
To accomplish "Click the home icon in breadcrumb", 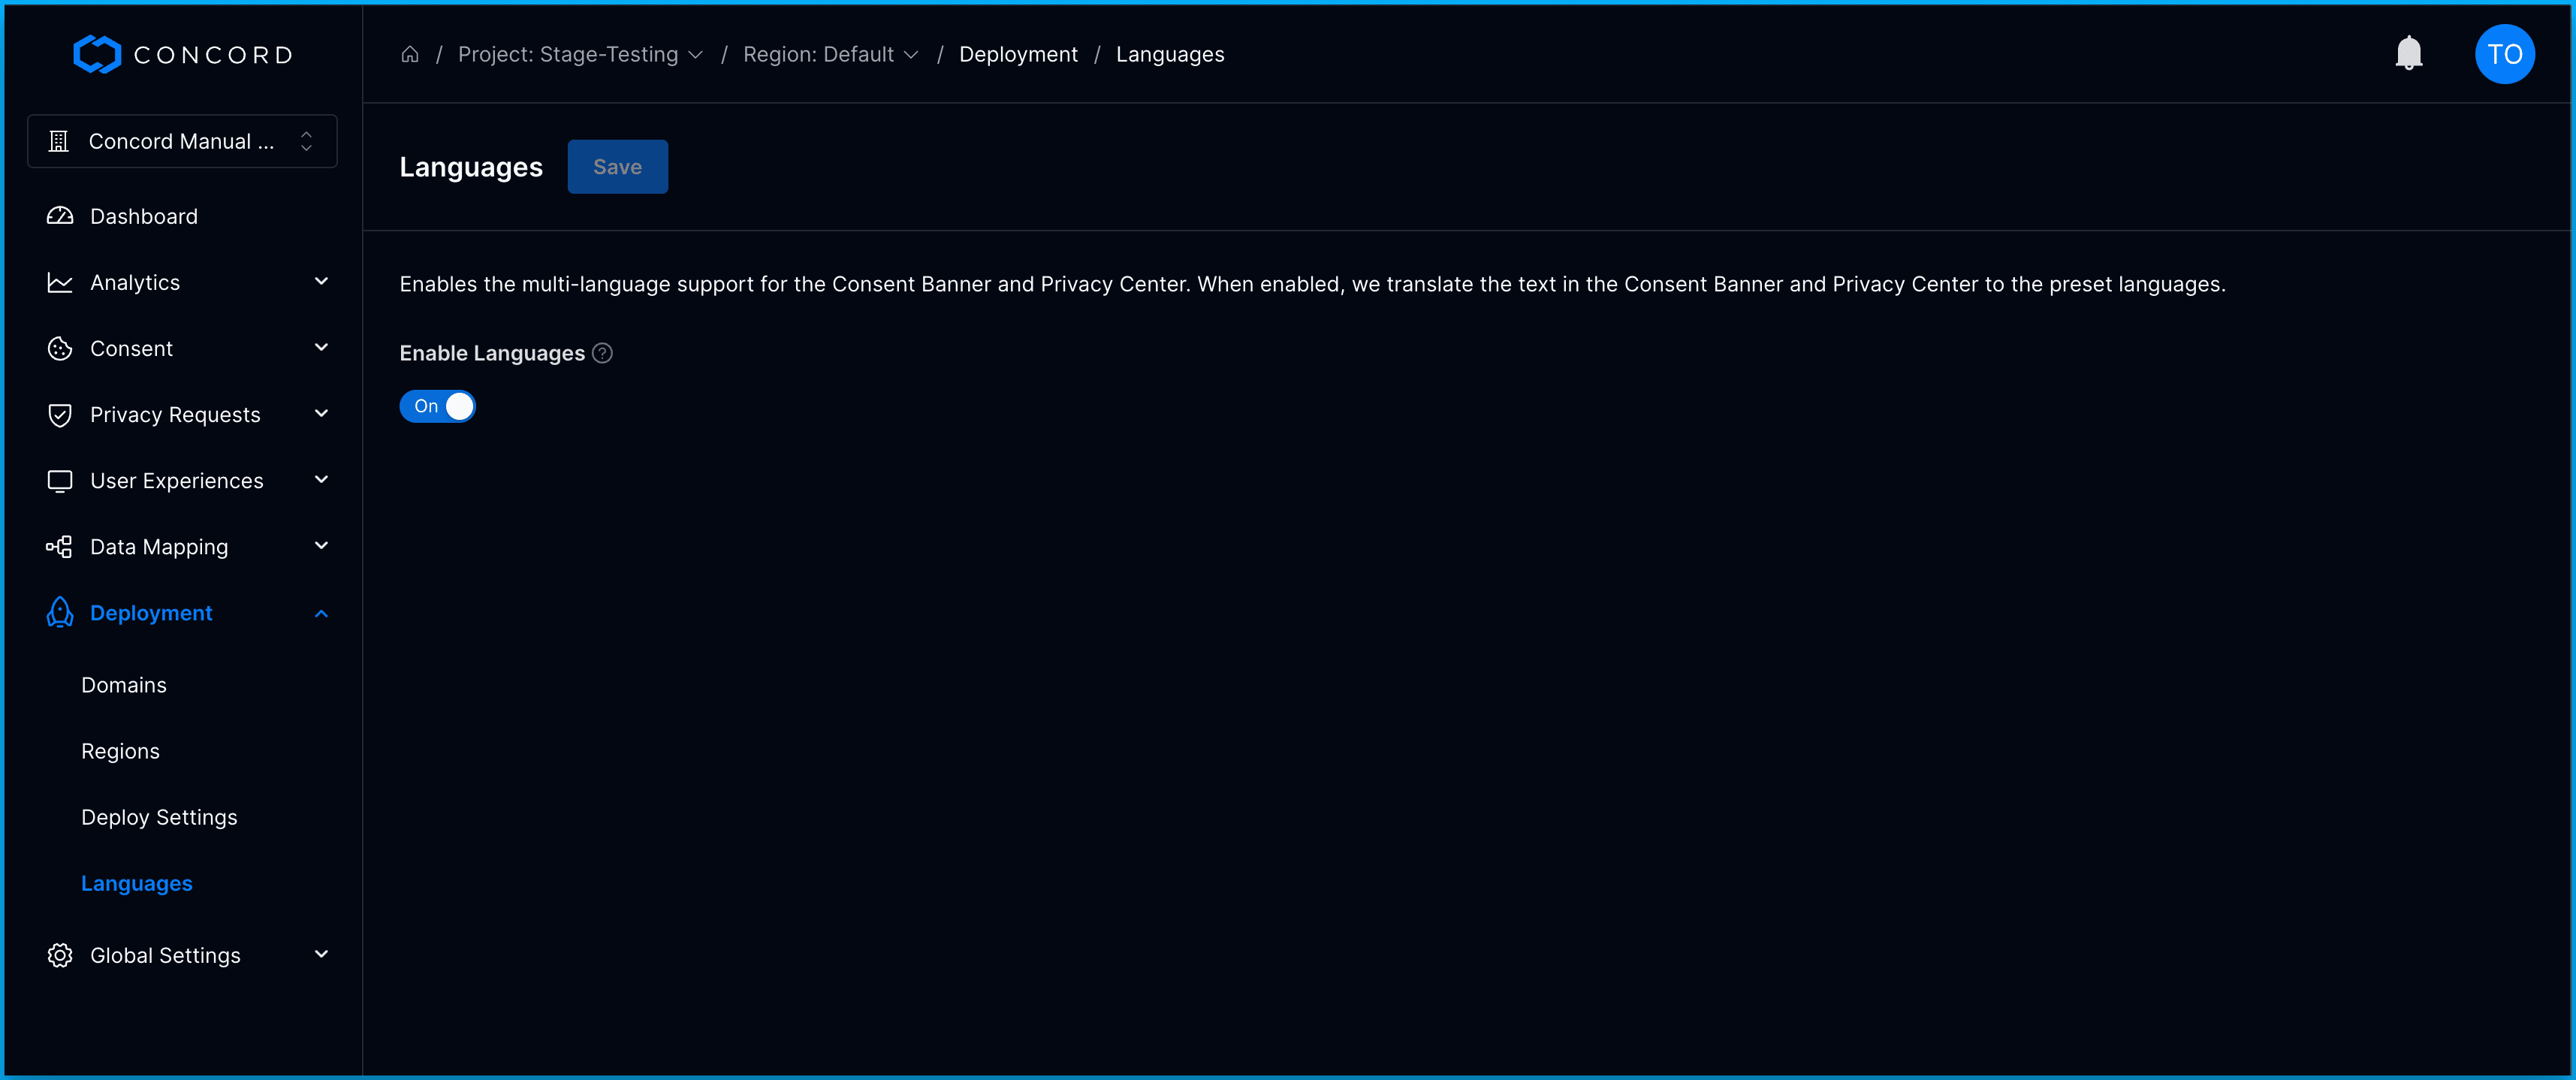I will tap(410, 54).
